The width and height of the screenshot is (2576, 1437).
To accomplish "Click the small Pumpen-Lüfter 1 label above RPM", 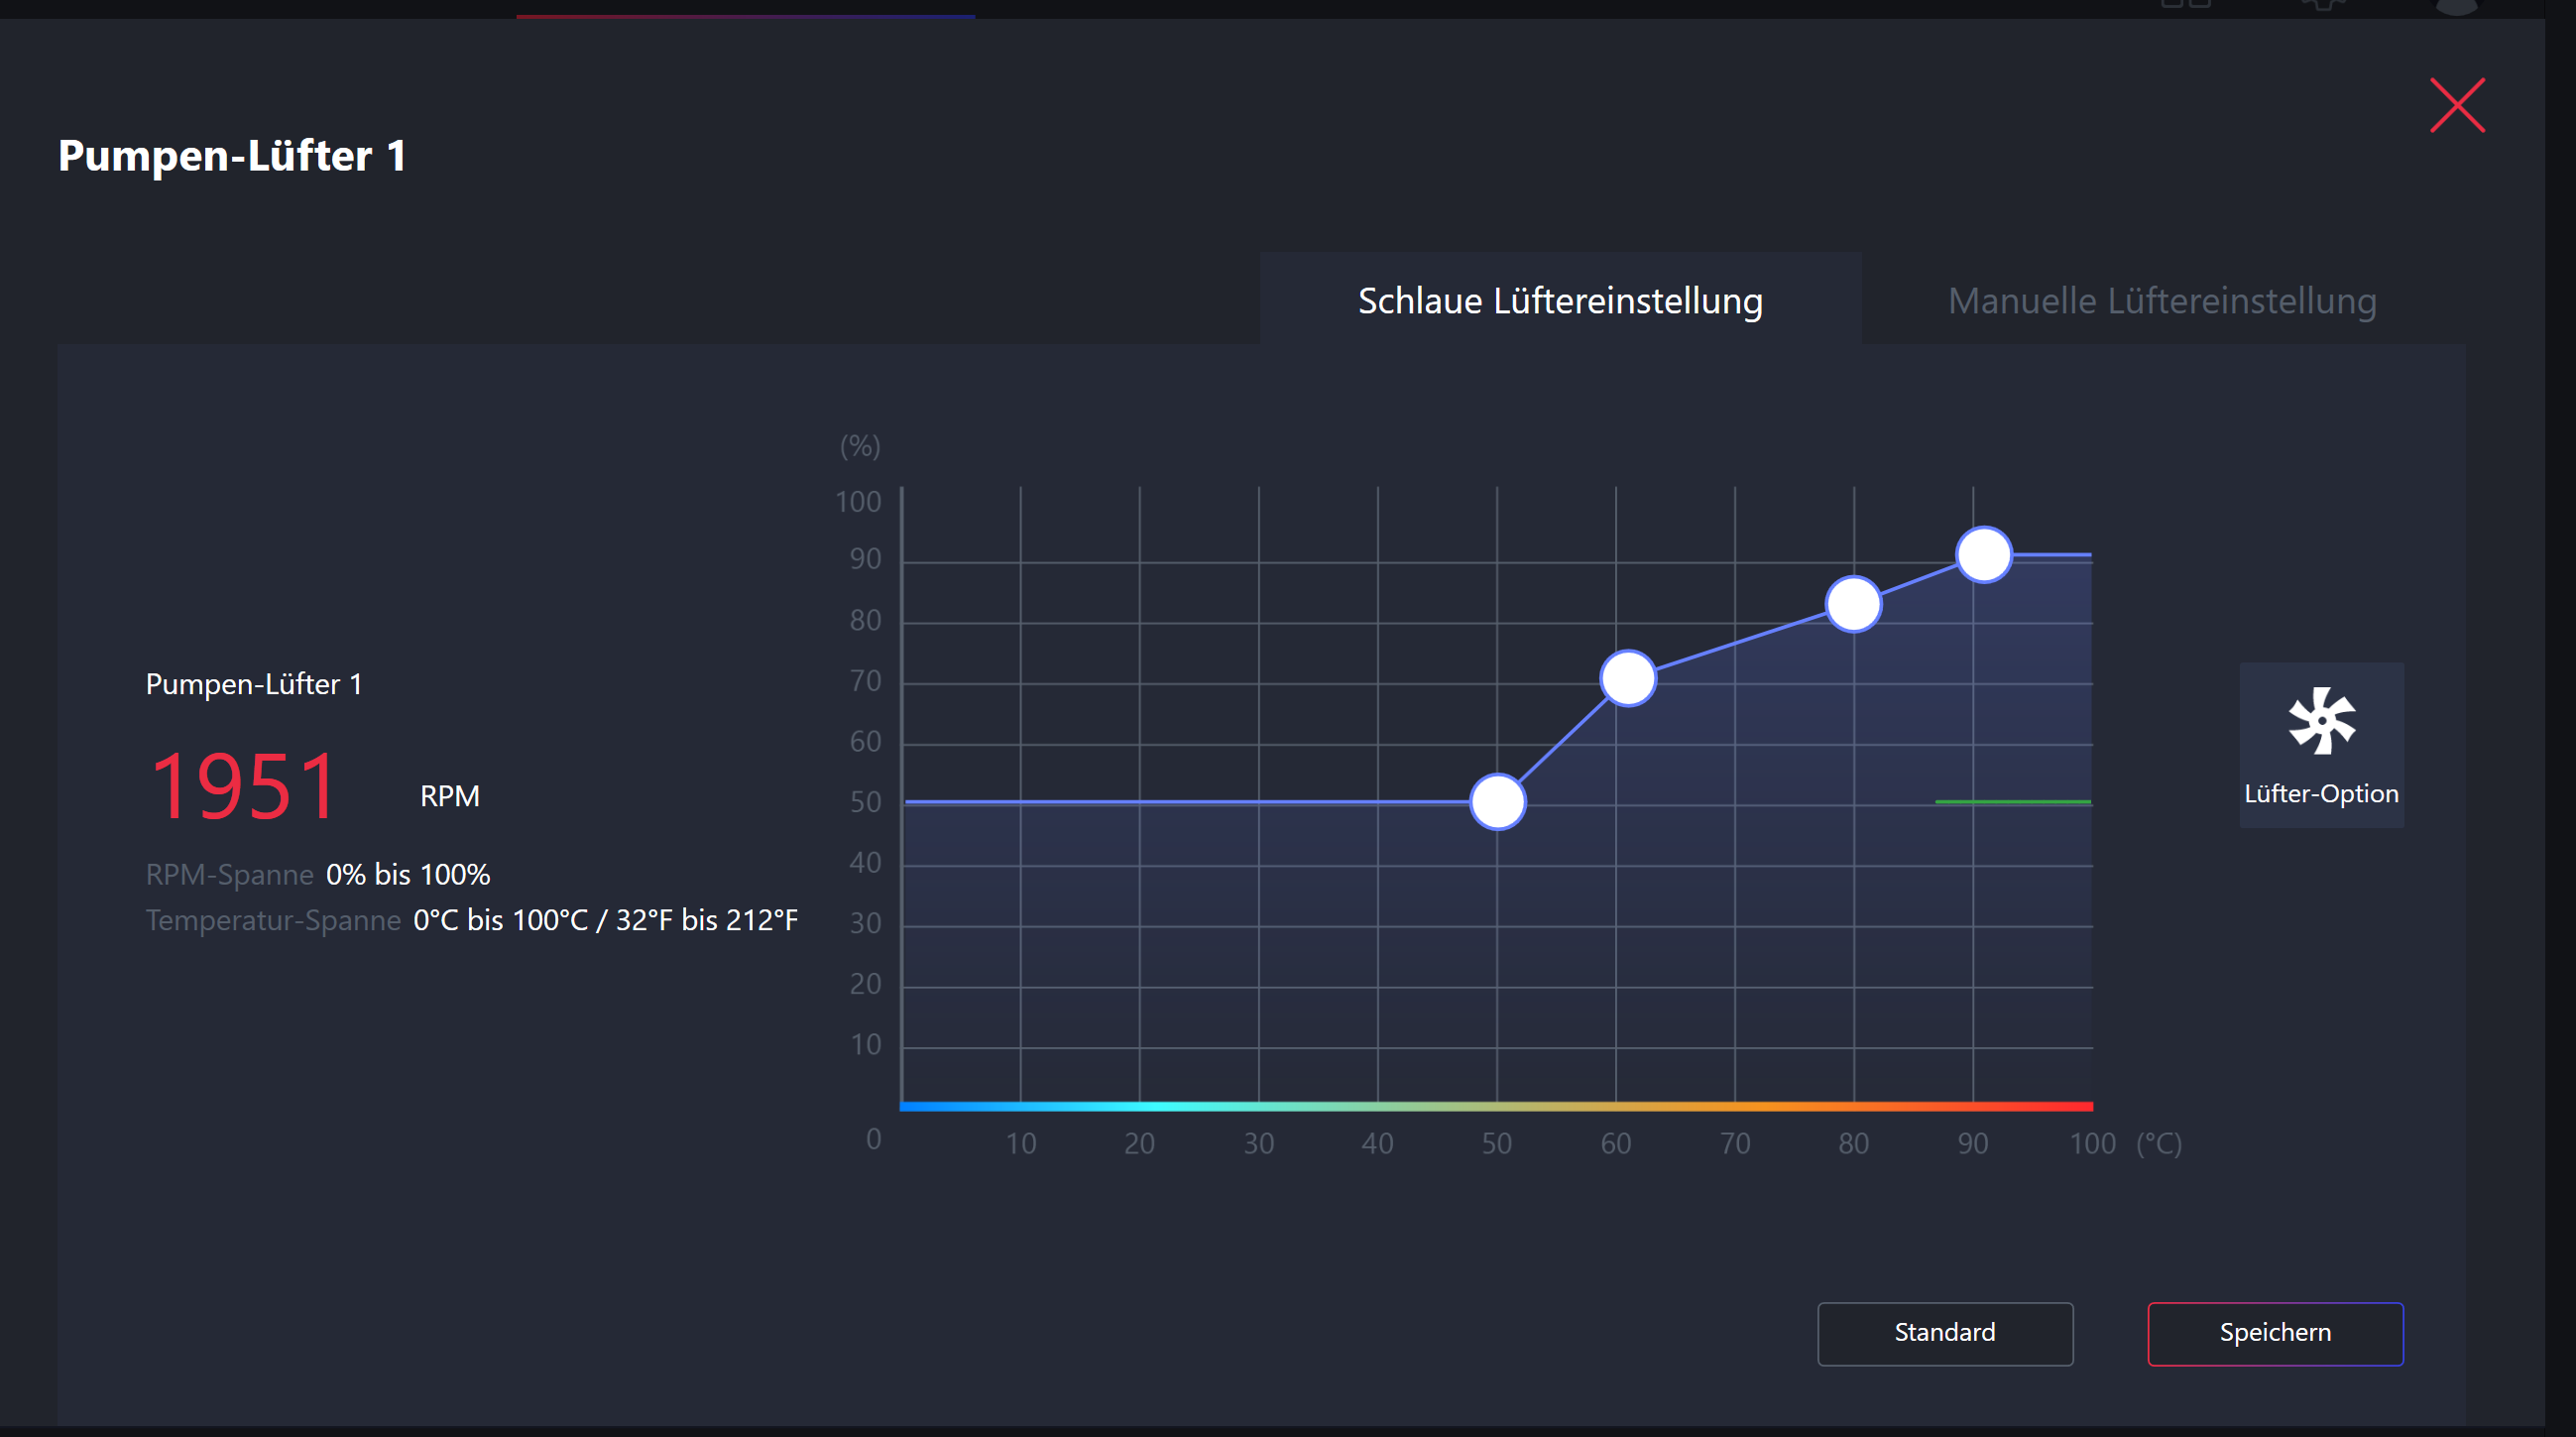I will [254, 684].
